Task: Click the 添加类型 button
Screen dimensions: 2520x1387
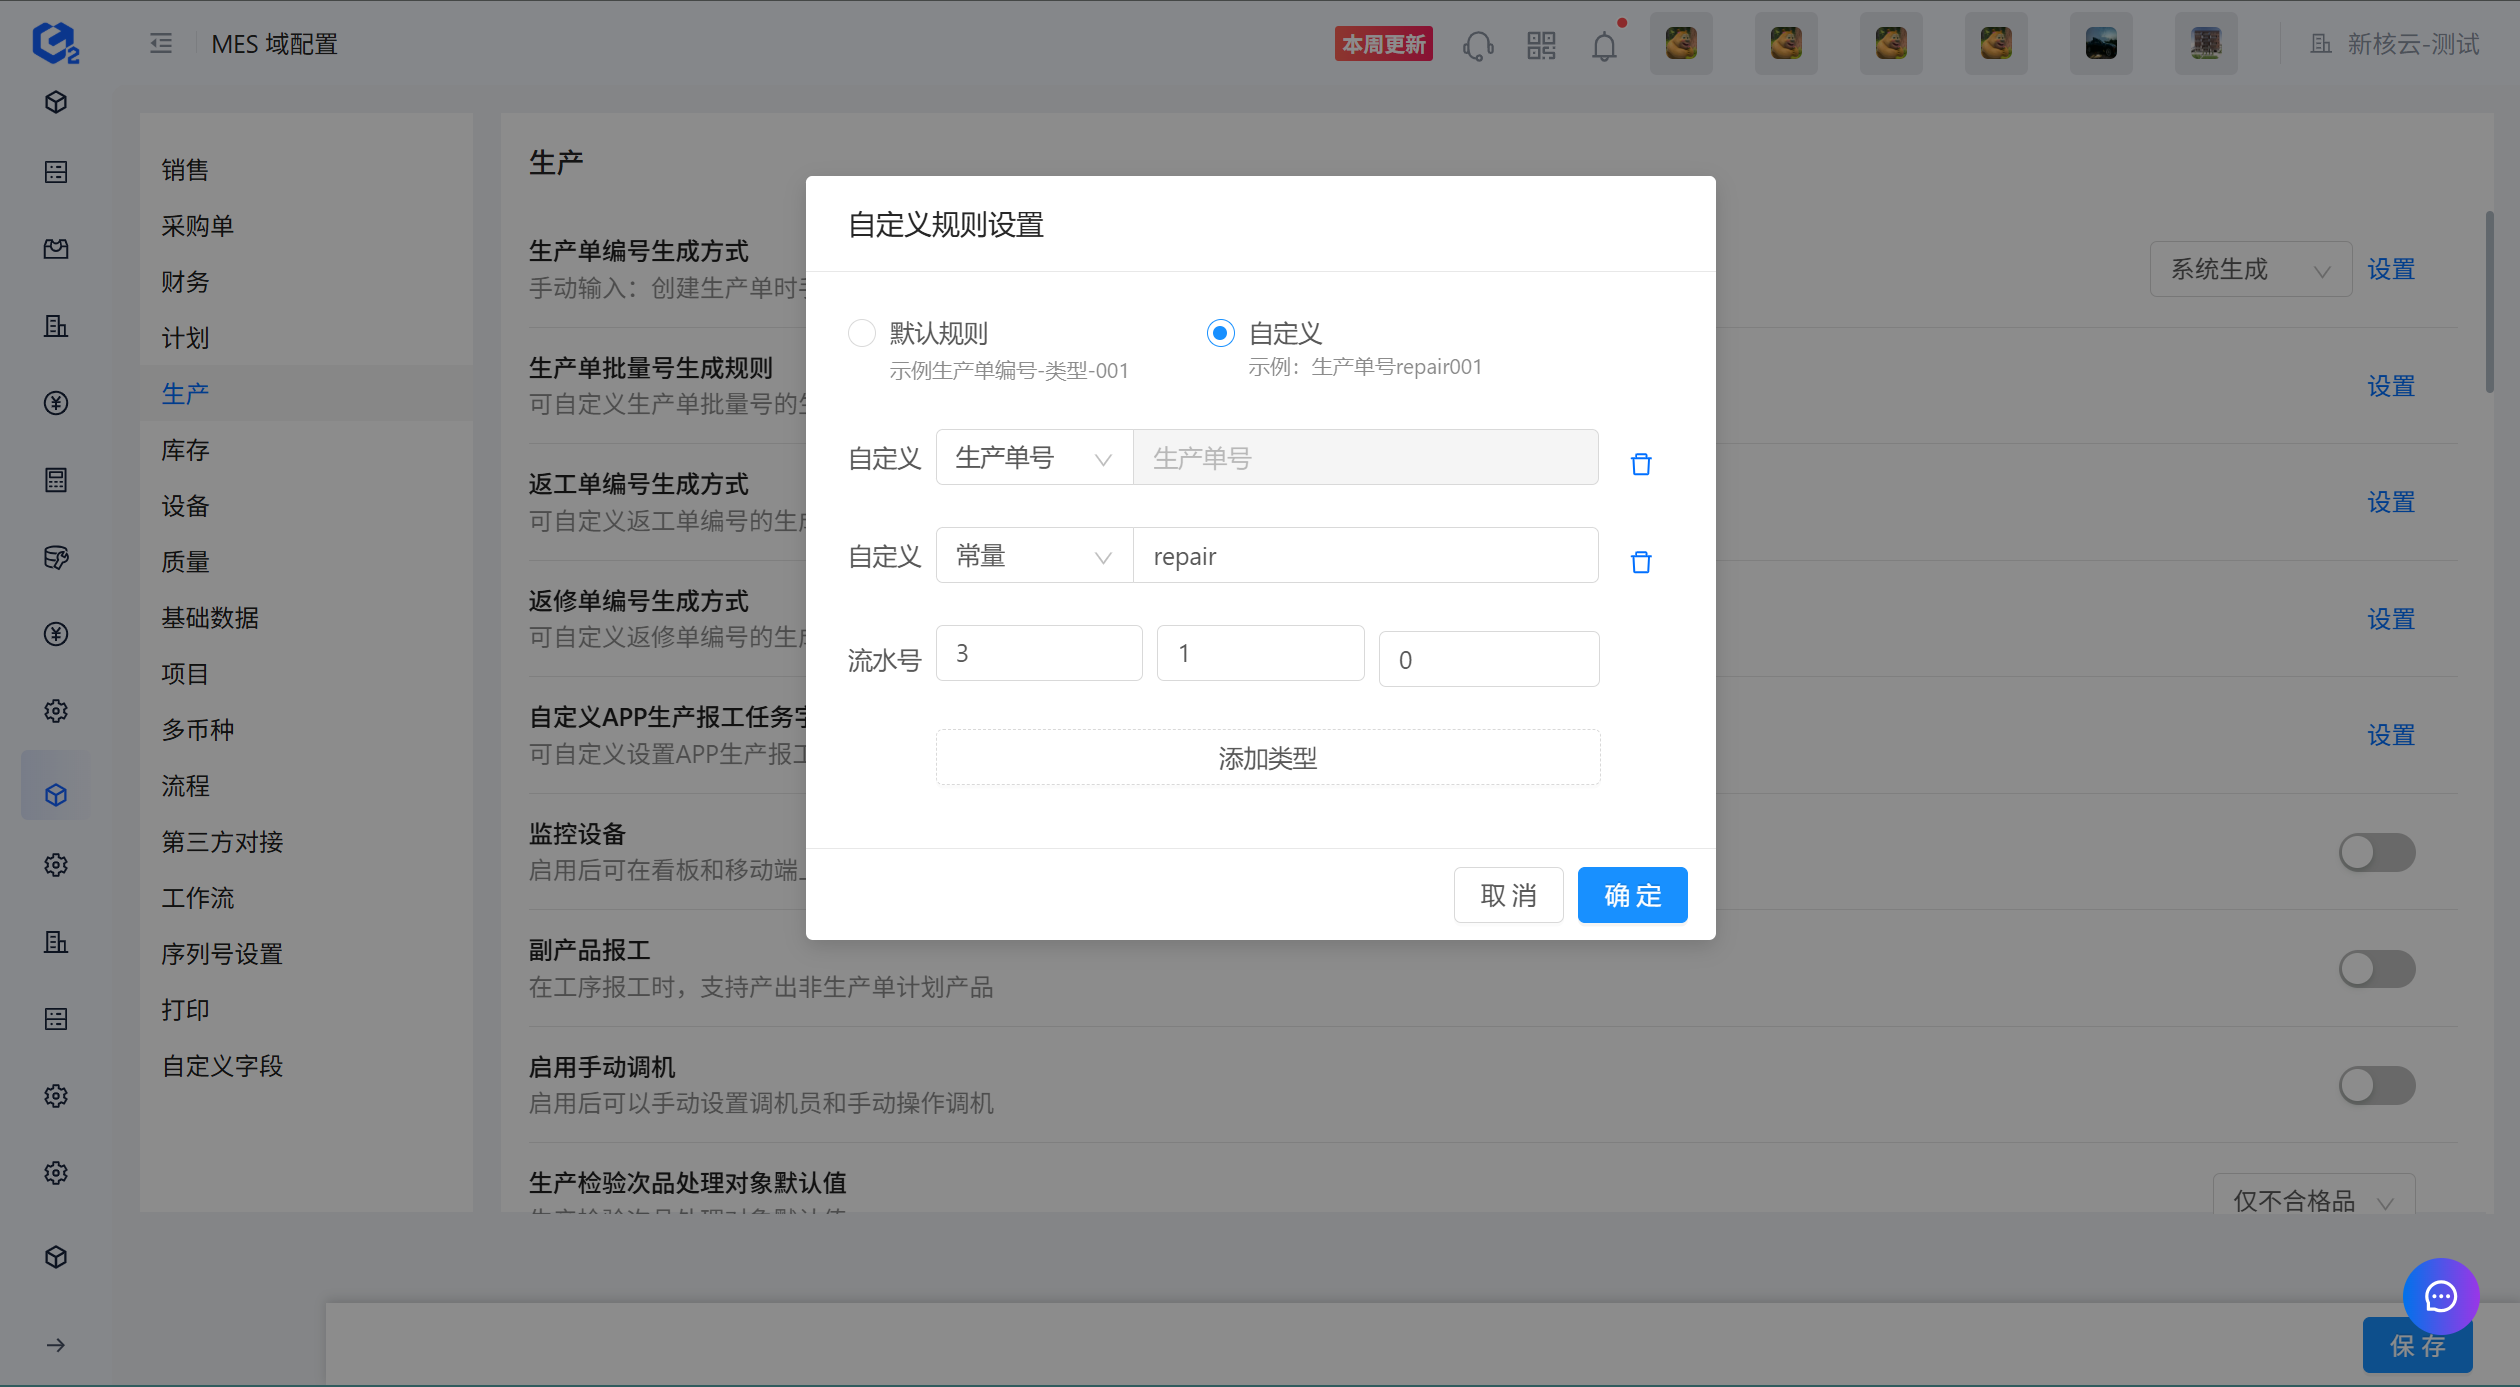Action: coord(1267,758)
